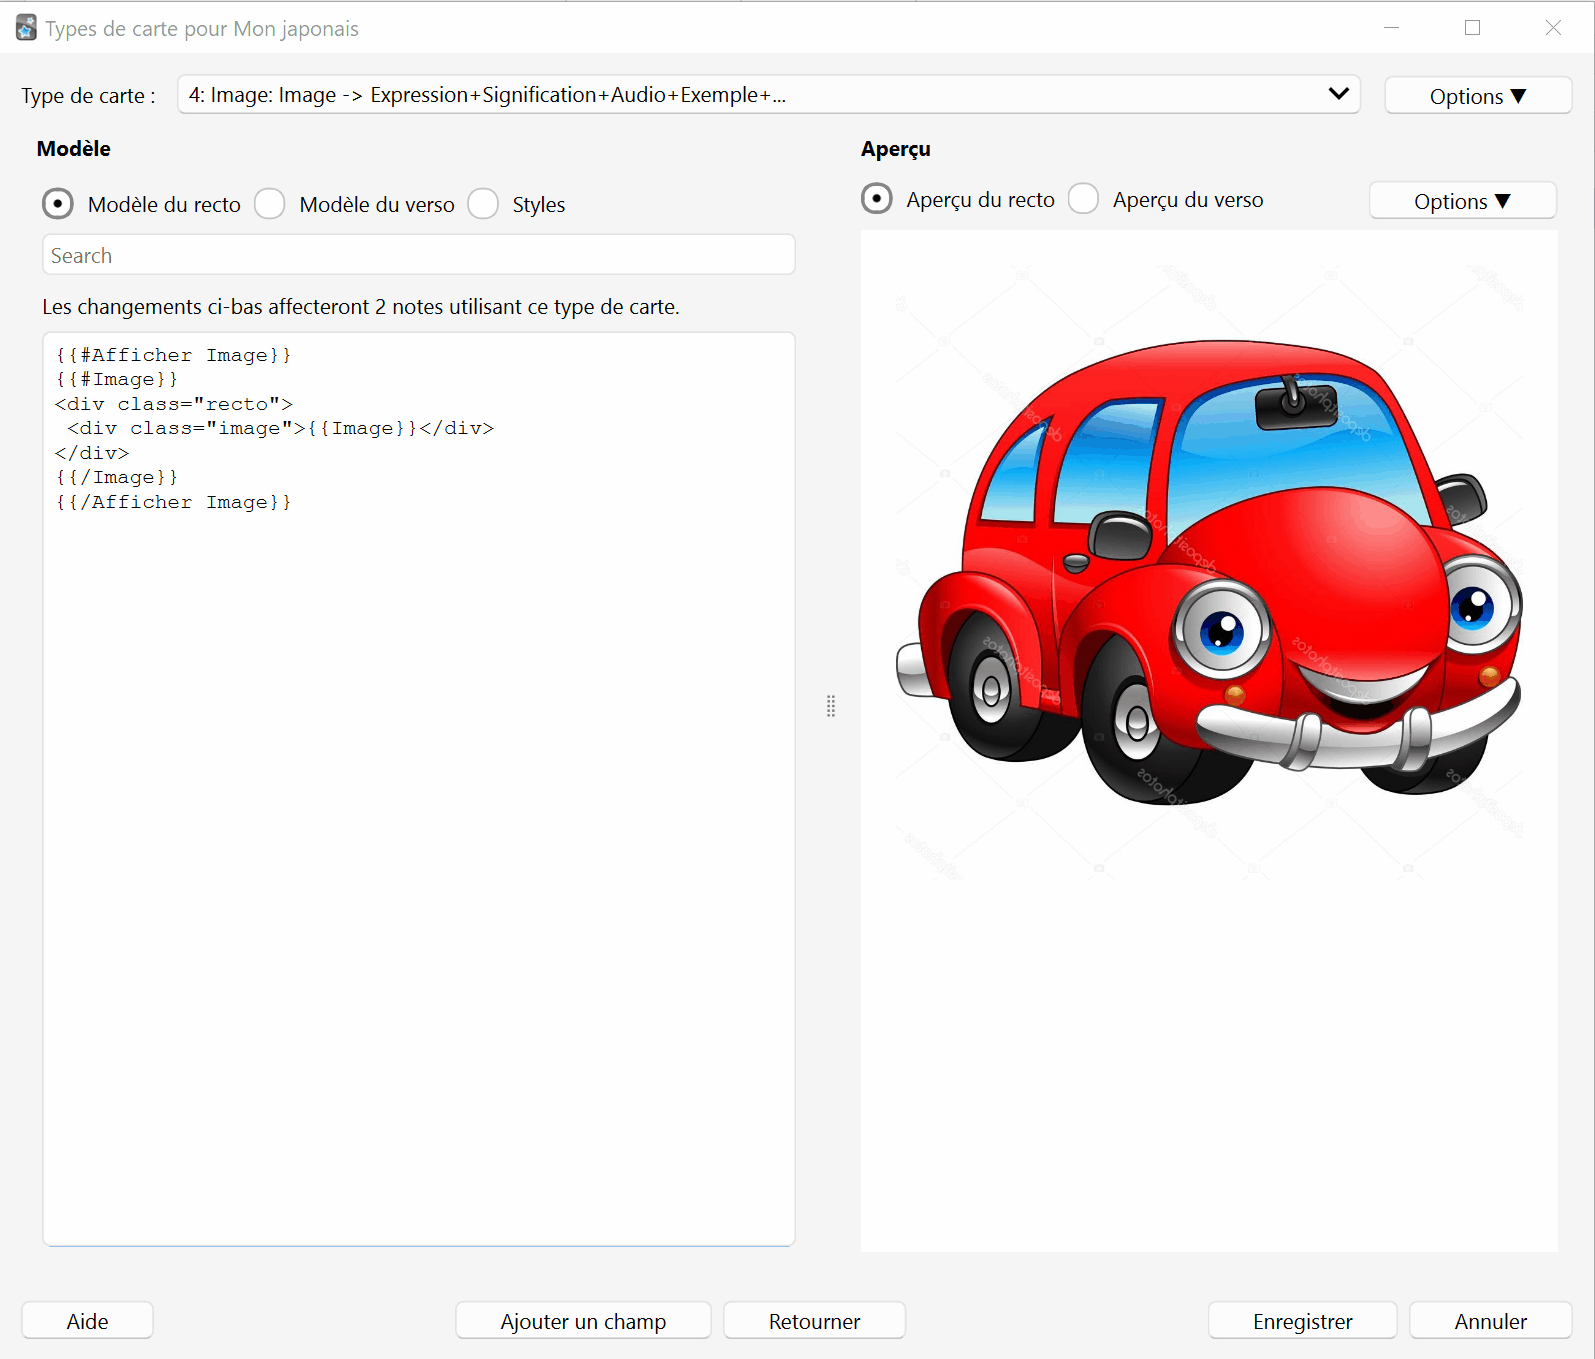Click the '{{/Afficher Image}}' closing line
Viewport: 1595px width, 1359px height.
click(x=173, y=502)
